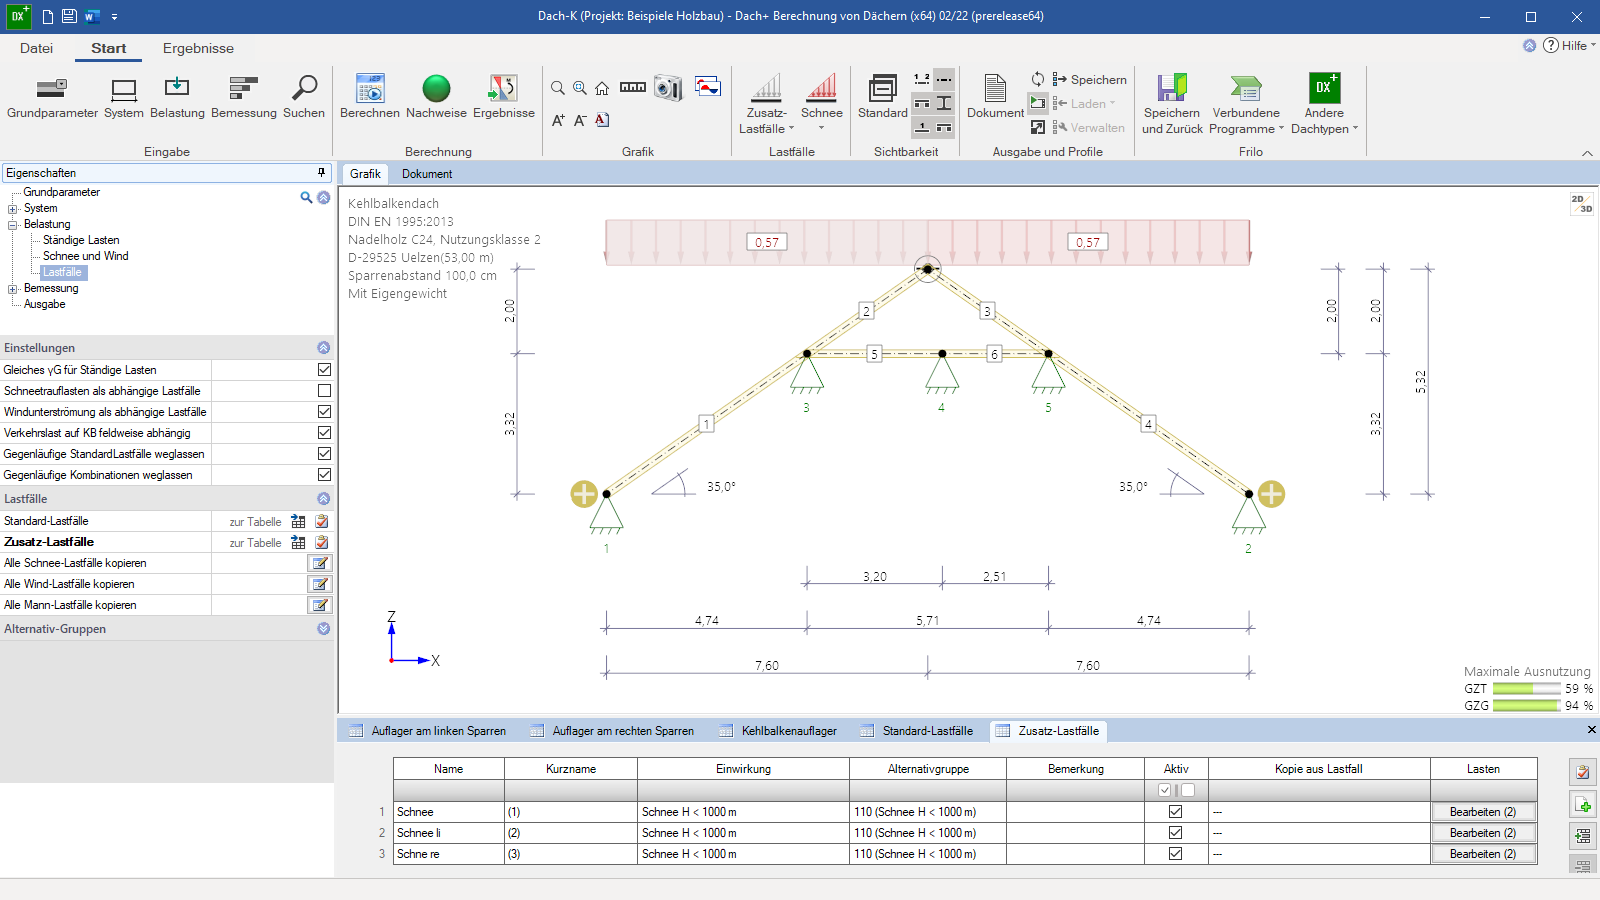Click Speichern in Ausgabe und Profile

(1089, 80)
